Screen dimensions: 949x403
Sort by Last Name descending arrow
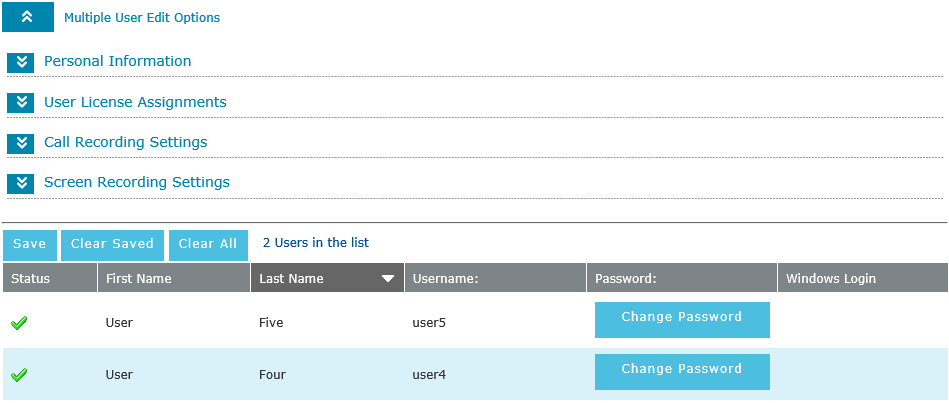388,279
